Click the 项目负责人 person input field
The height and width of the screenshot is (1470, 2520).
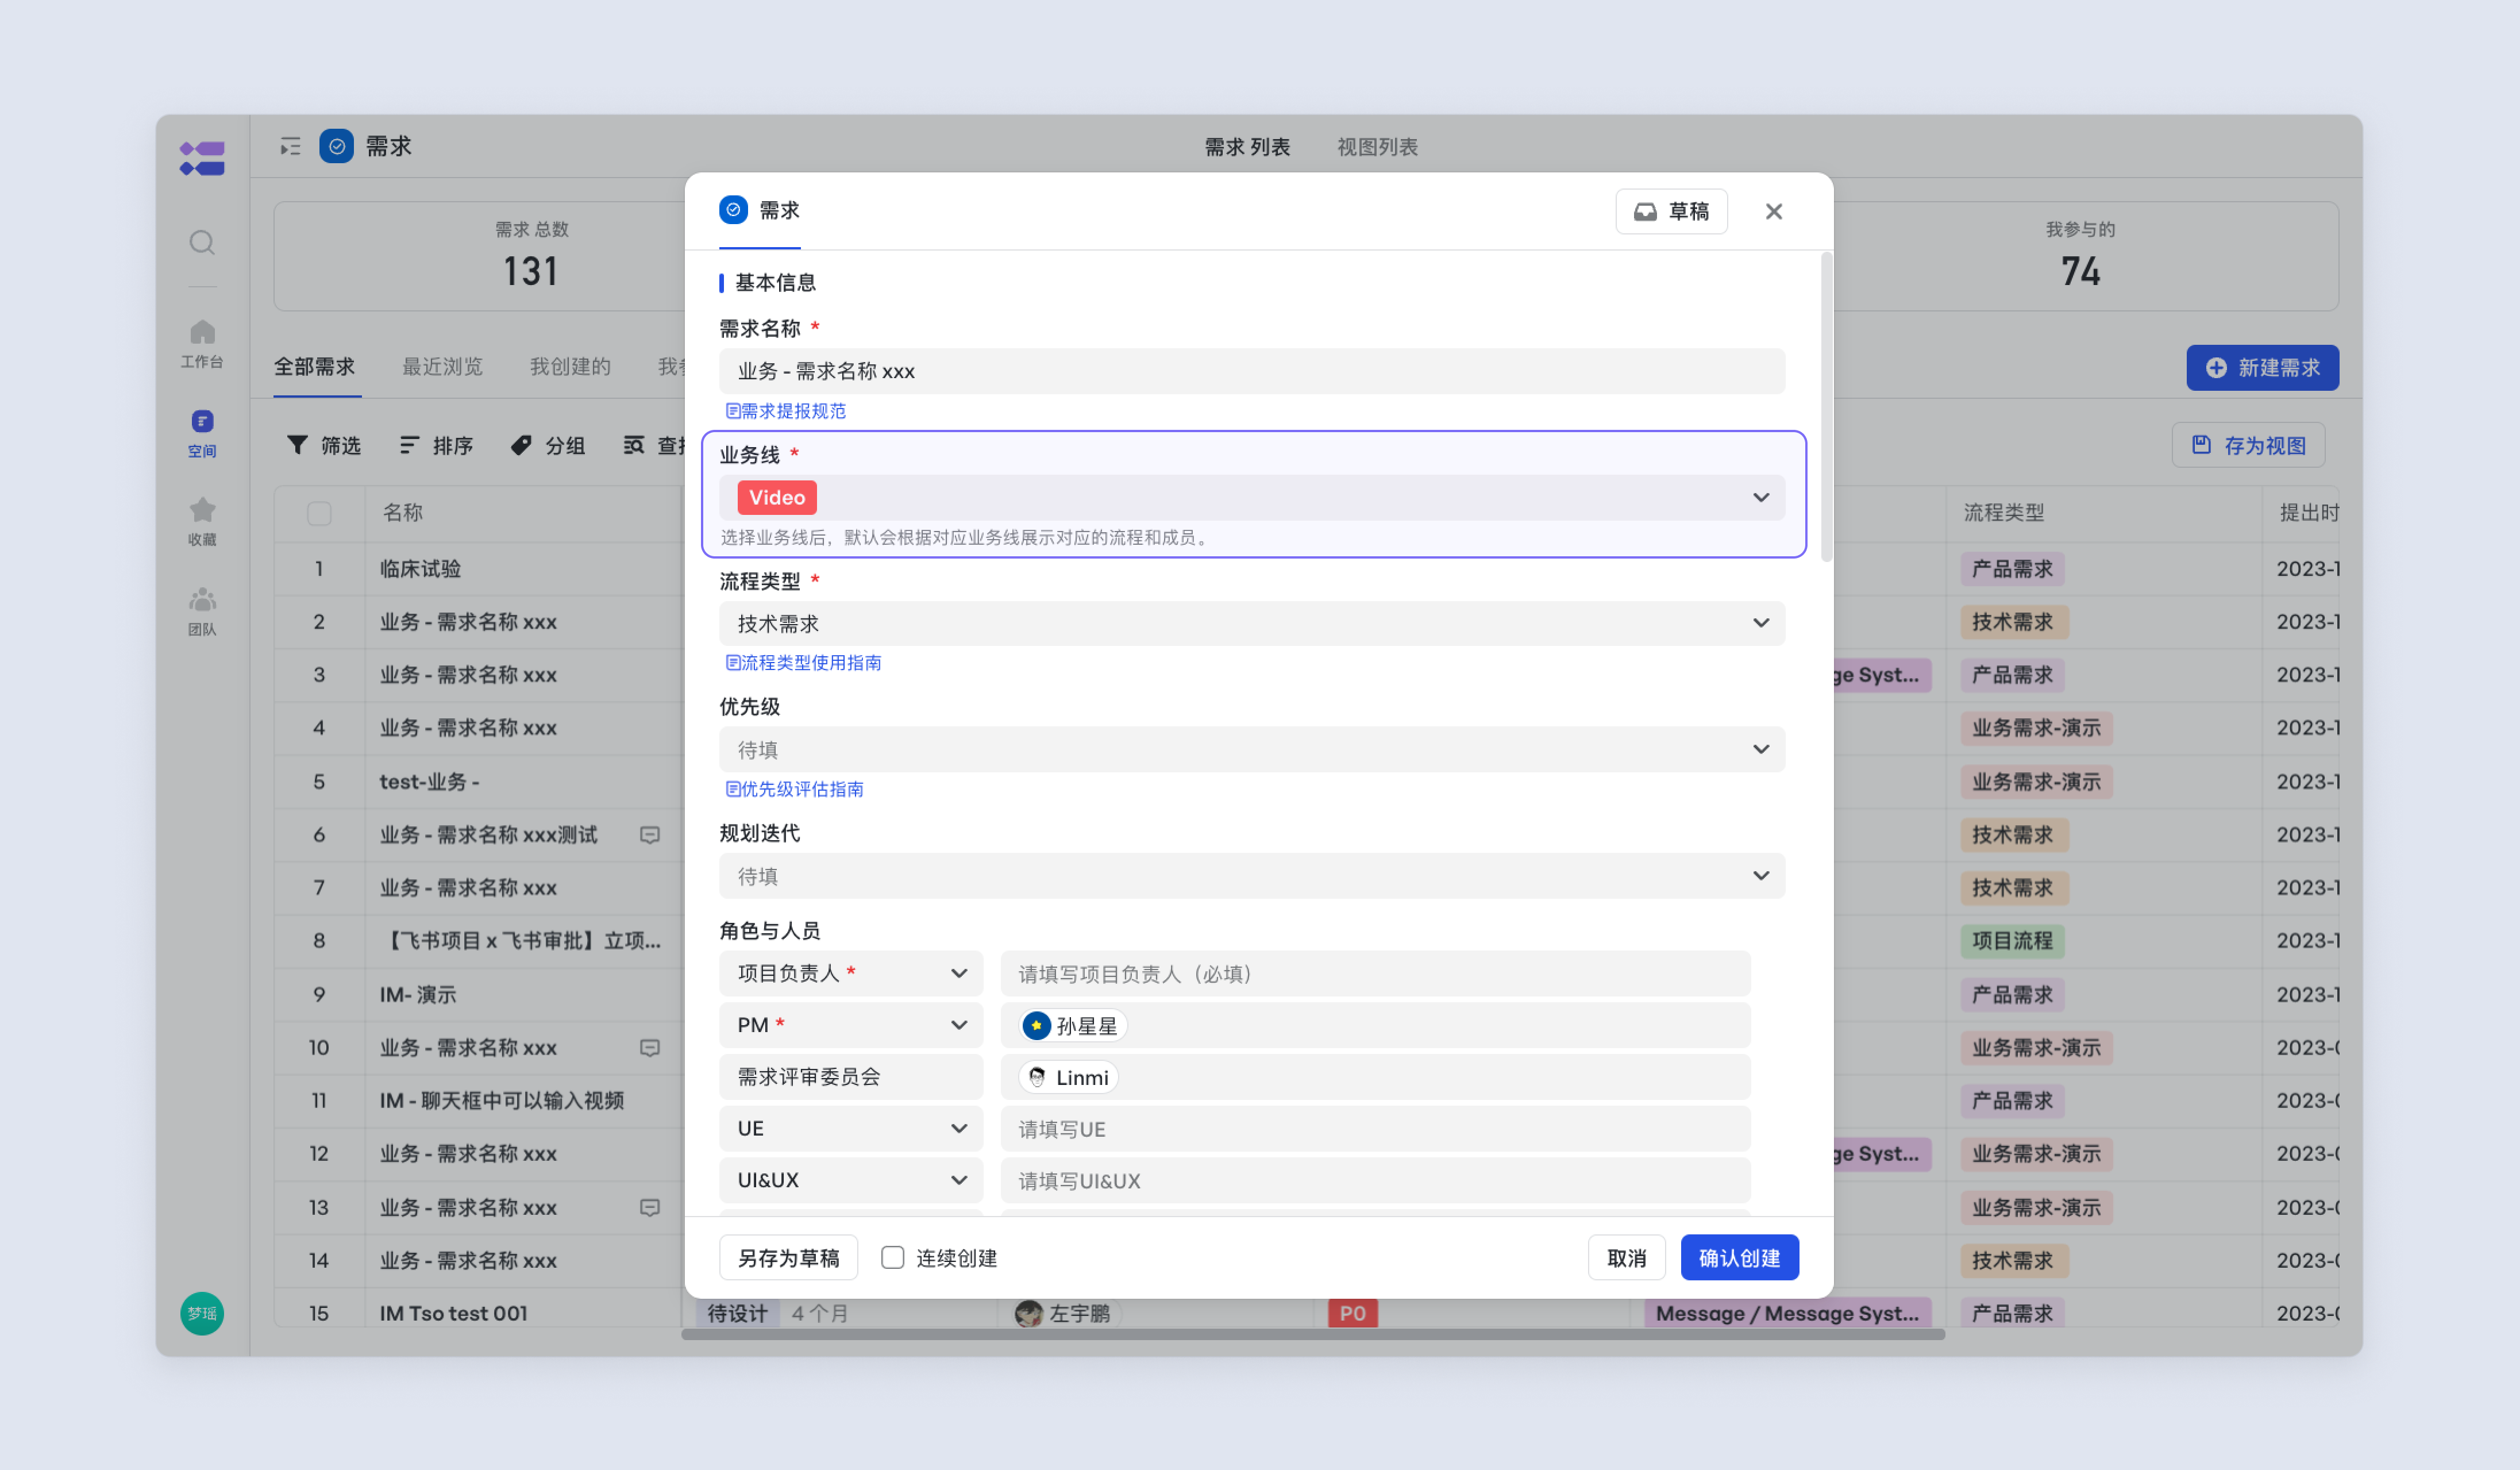point(1376,973)
